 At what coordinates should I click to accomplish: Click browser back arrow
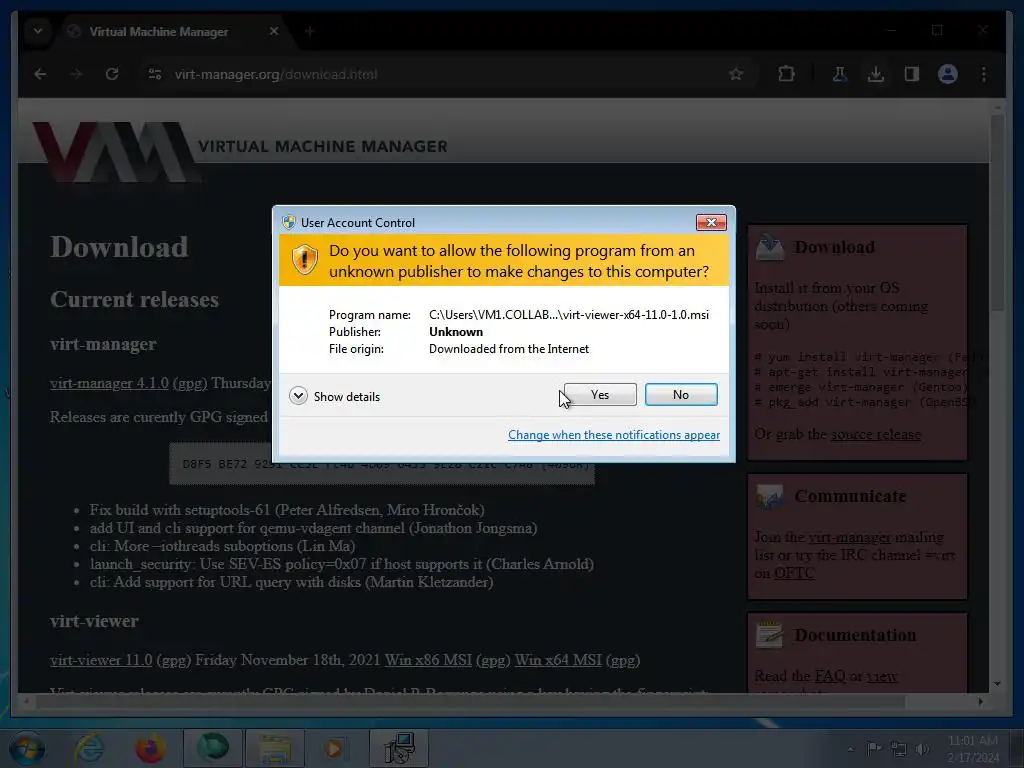40,74
